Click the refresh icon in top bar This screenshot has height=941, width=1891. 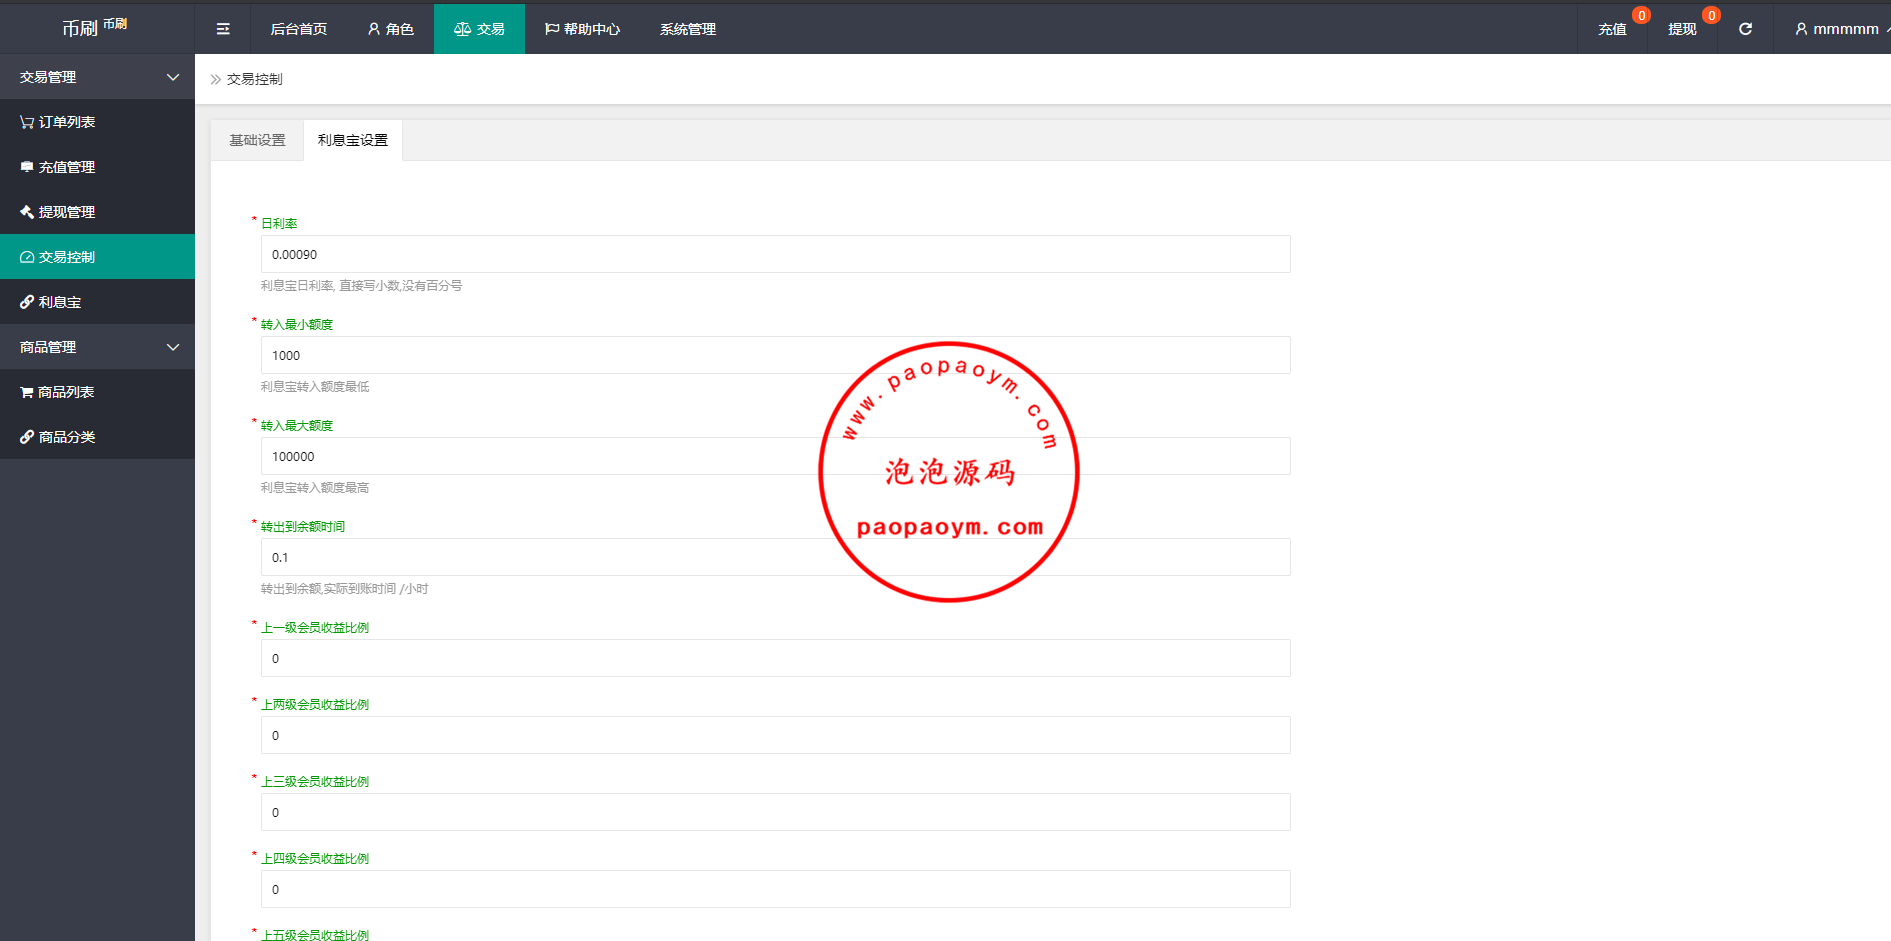[1745, 29]
